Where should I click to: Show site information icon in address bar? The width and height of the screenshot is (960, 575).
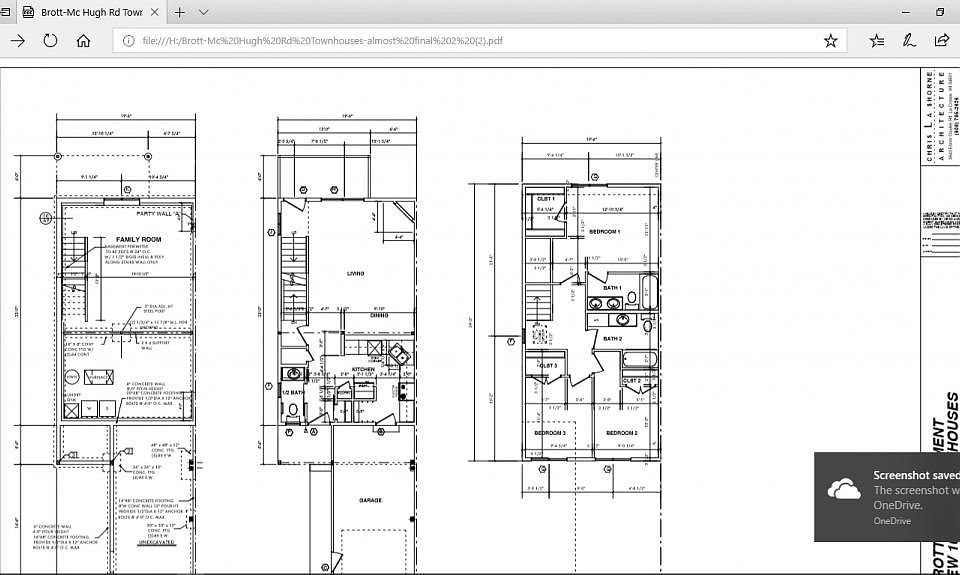click(127, 41)
